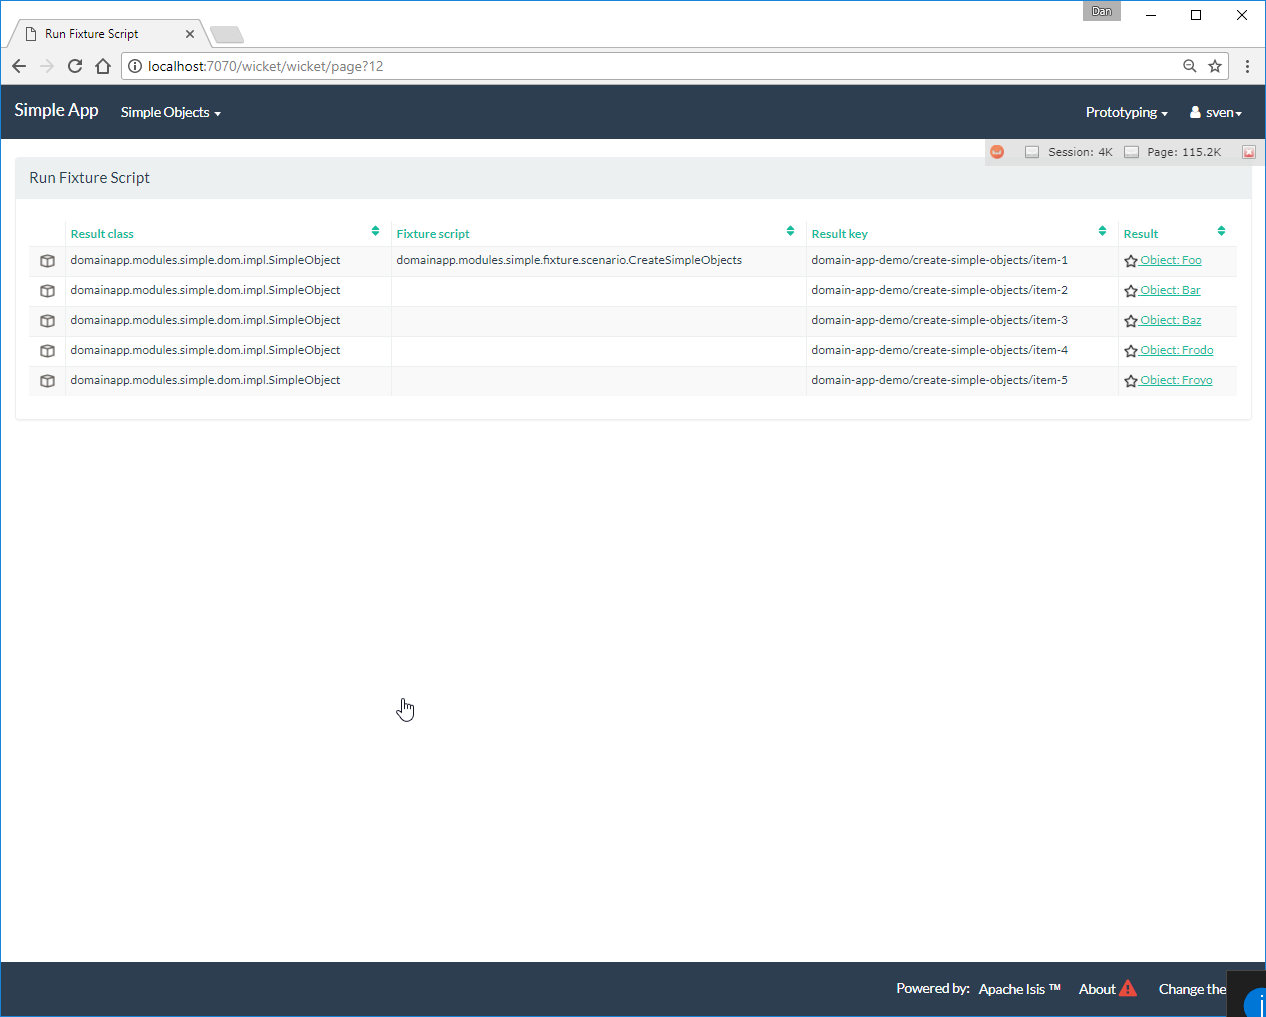Viewport: 1266px width, 1017px height.
Task: Reload the page in the browser
Action: click(75, 66)
